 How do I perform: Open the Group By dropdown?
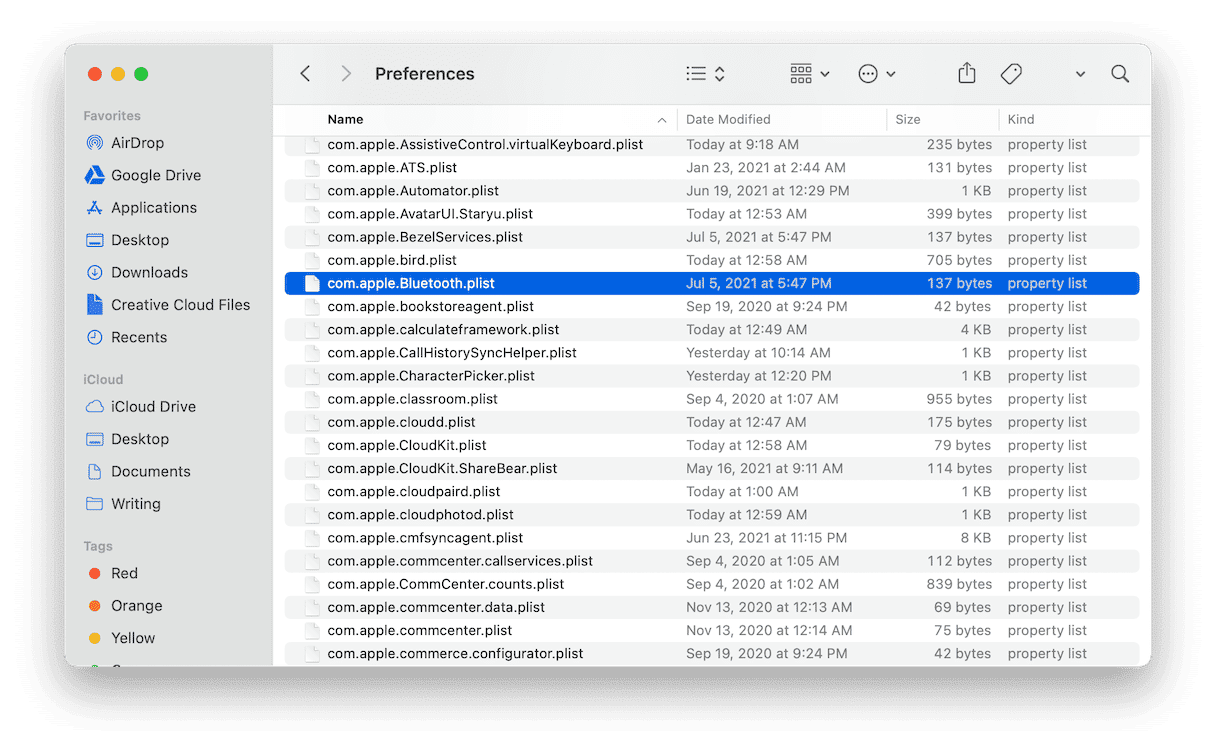pyautogui.click(x=810, y=74)
